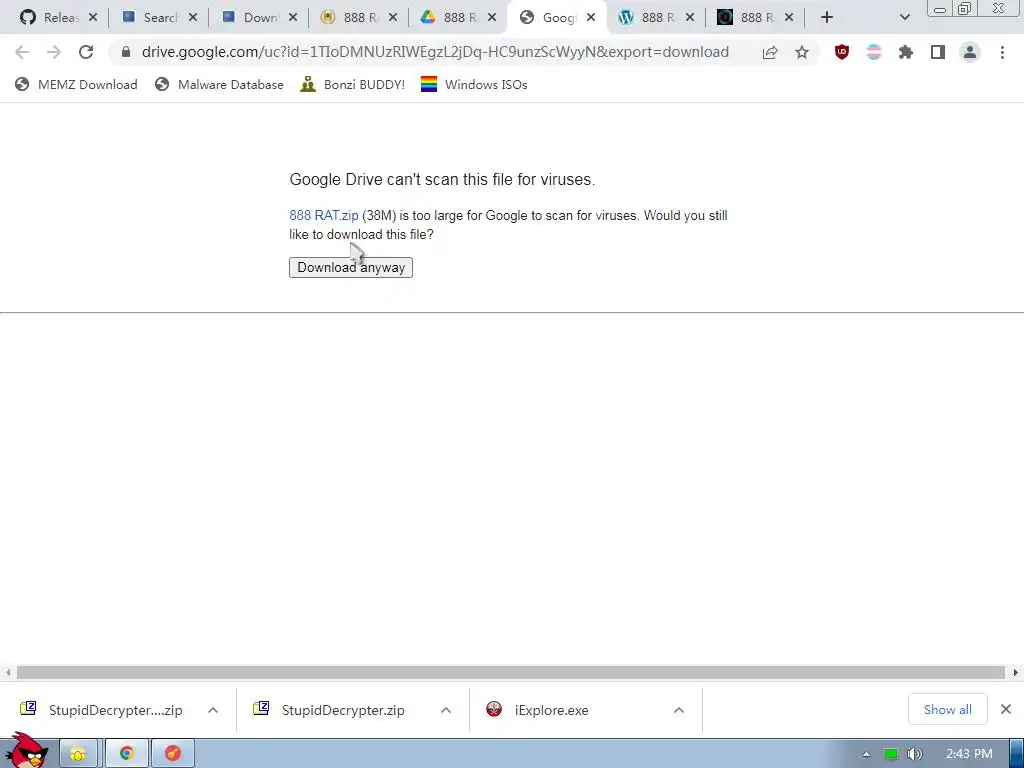Click the horizontal scrollbar track
1024x768 pixels.
(511, 672)
